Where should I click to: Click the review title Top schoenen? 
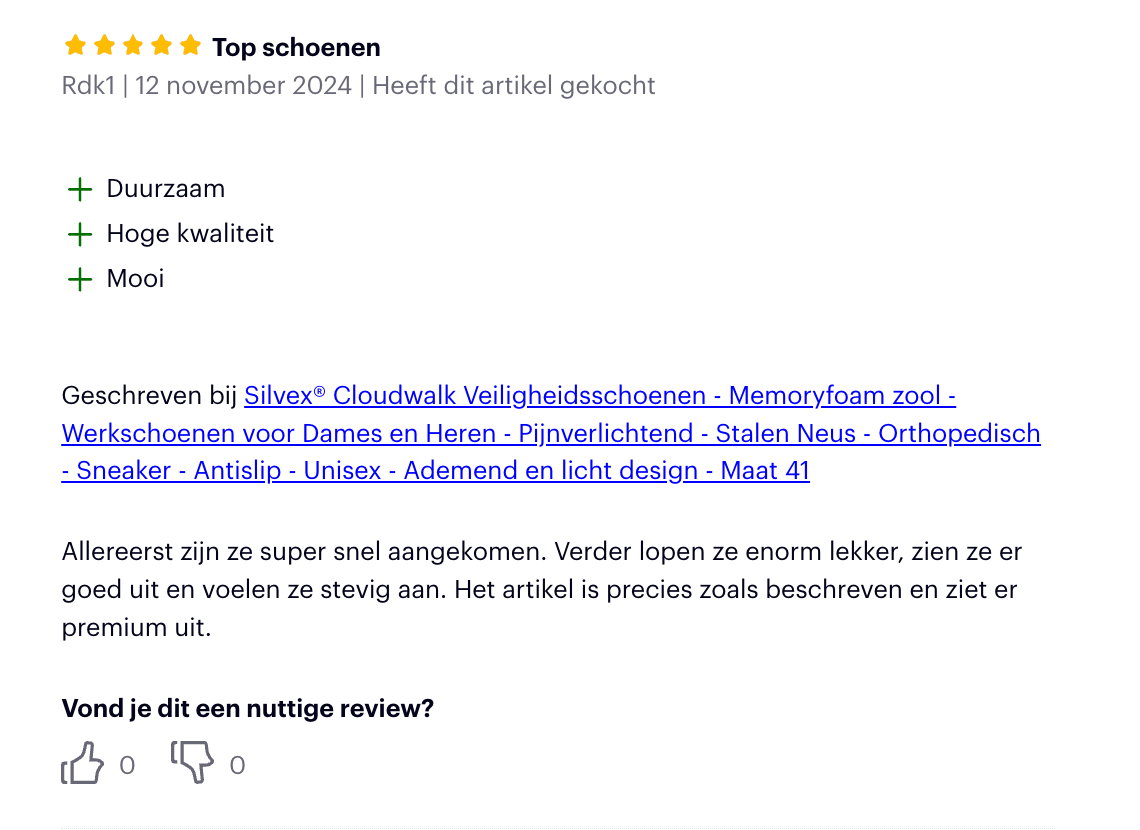tap(296, 47)
